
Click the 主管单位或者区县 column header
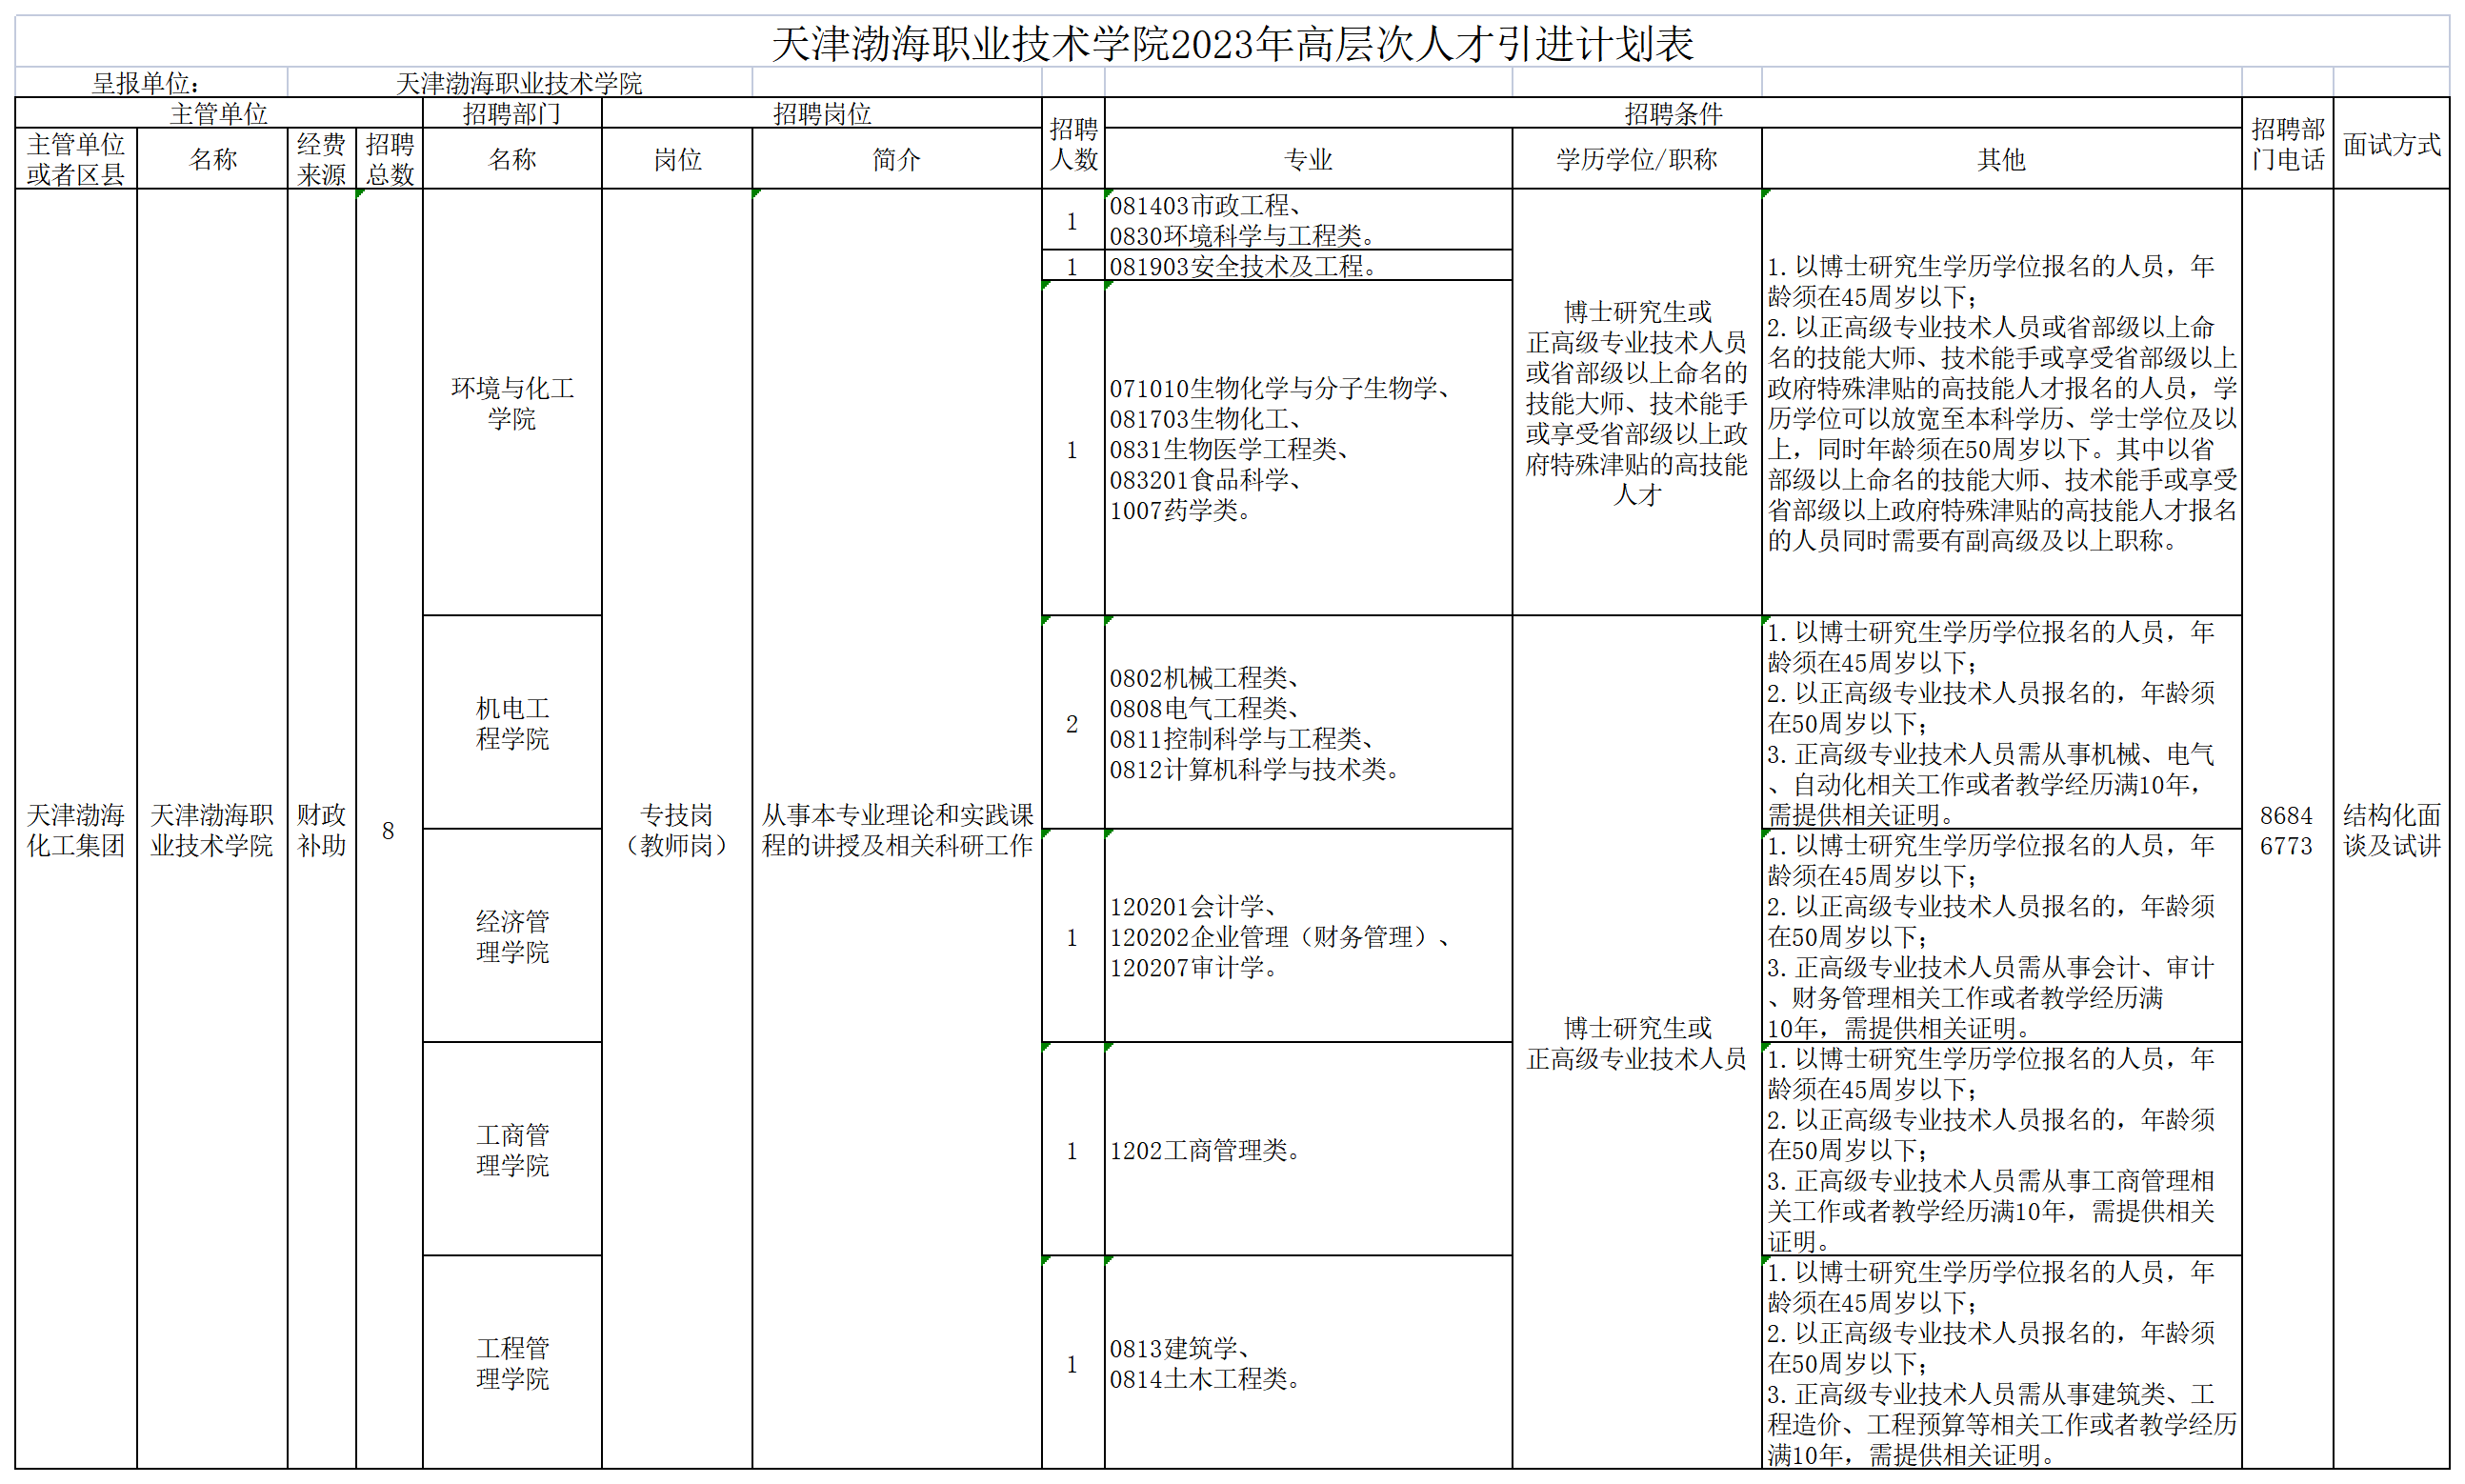coord(76,159)
